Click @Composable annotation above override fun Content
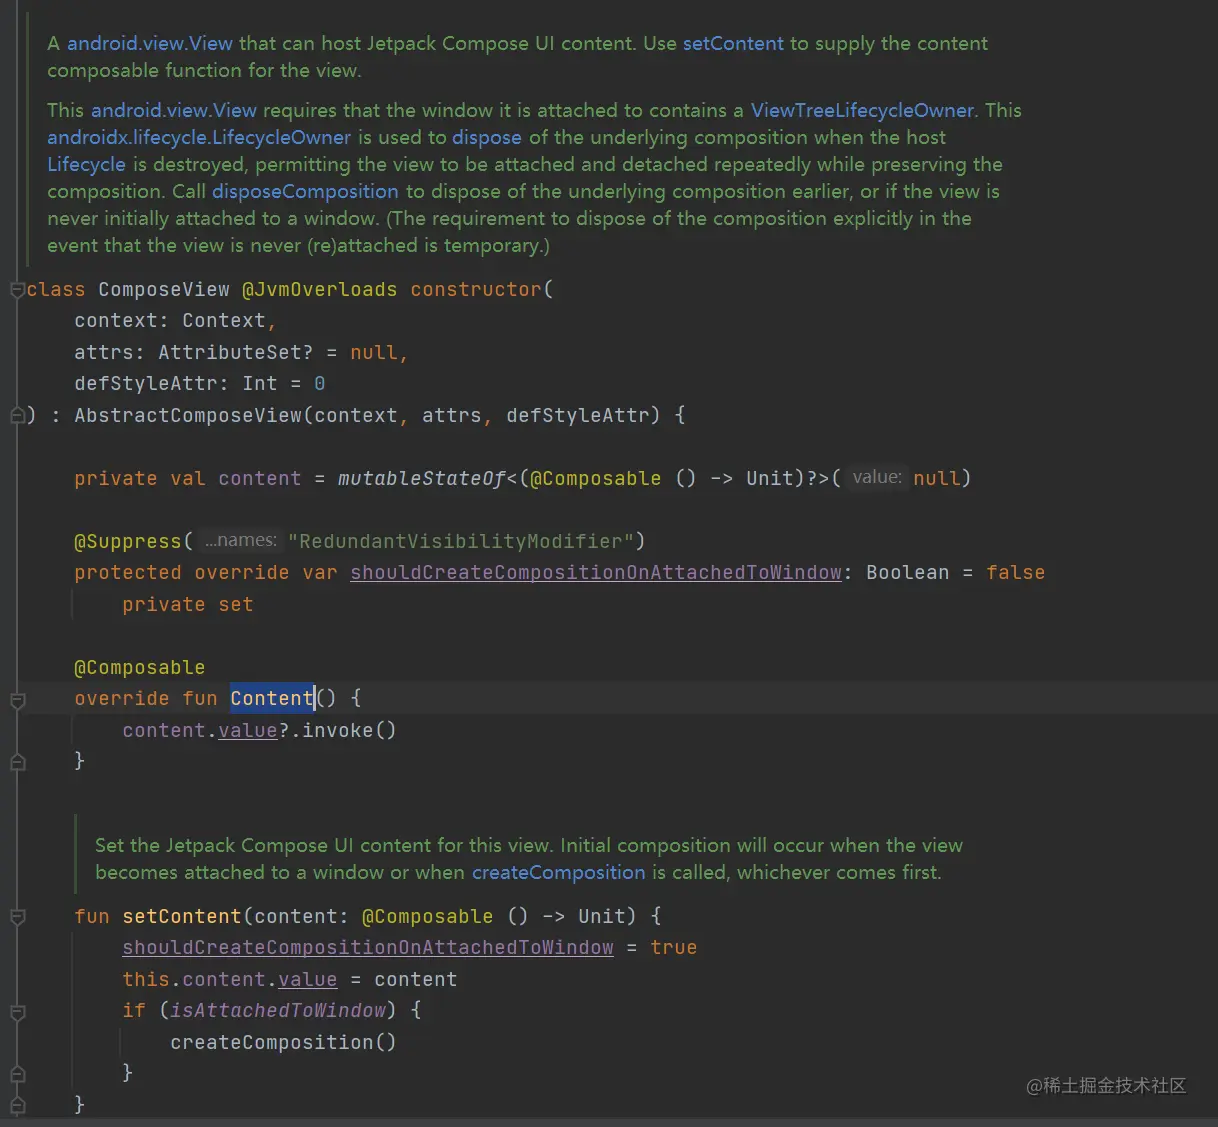The height and width of the screenshot is (1127, 1218). tap(140, 668)
